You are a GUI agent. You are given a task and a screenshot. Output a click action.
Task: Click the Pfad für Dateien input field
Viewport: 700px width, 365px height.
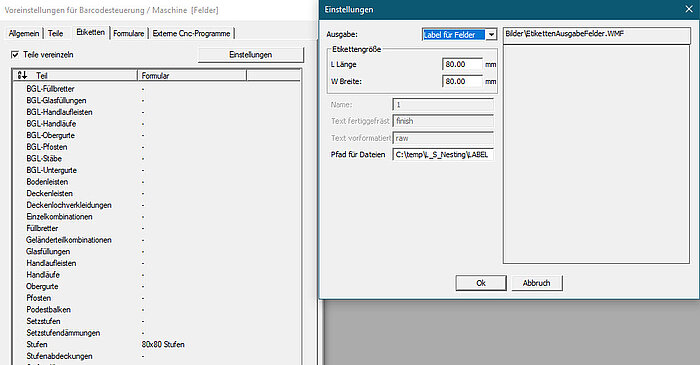coord(443,154)
